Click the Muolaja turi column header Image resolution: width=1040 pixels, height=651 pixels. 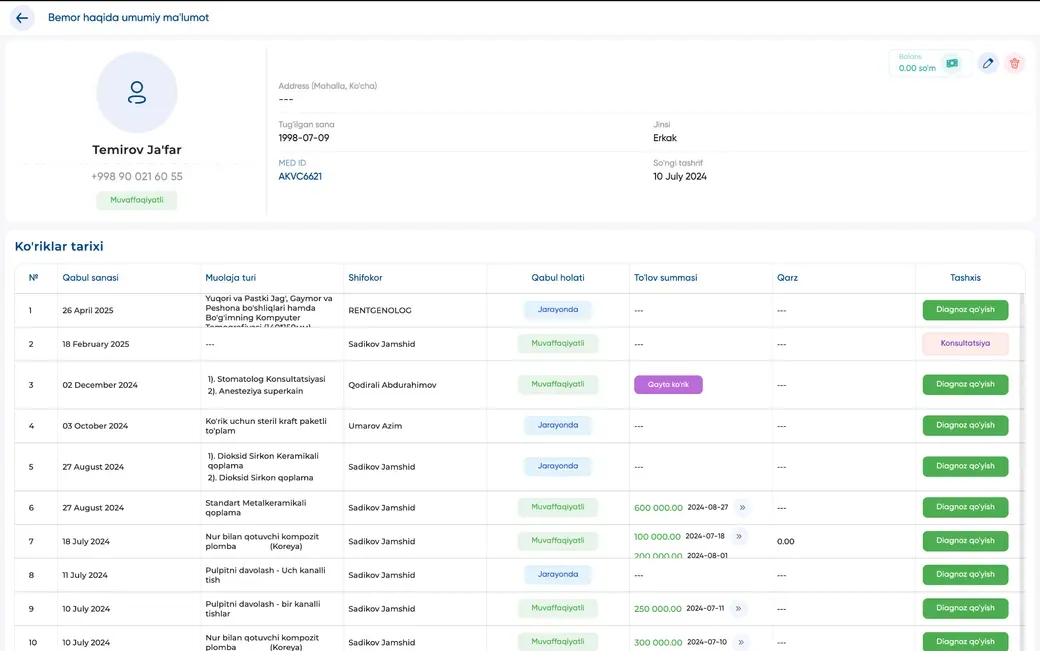click(x=230, y=278)
